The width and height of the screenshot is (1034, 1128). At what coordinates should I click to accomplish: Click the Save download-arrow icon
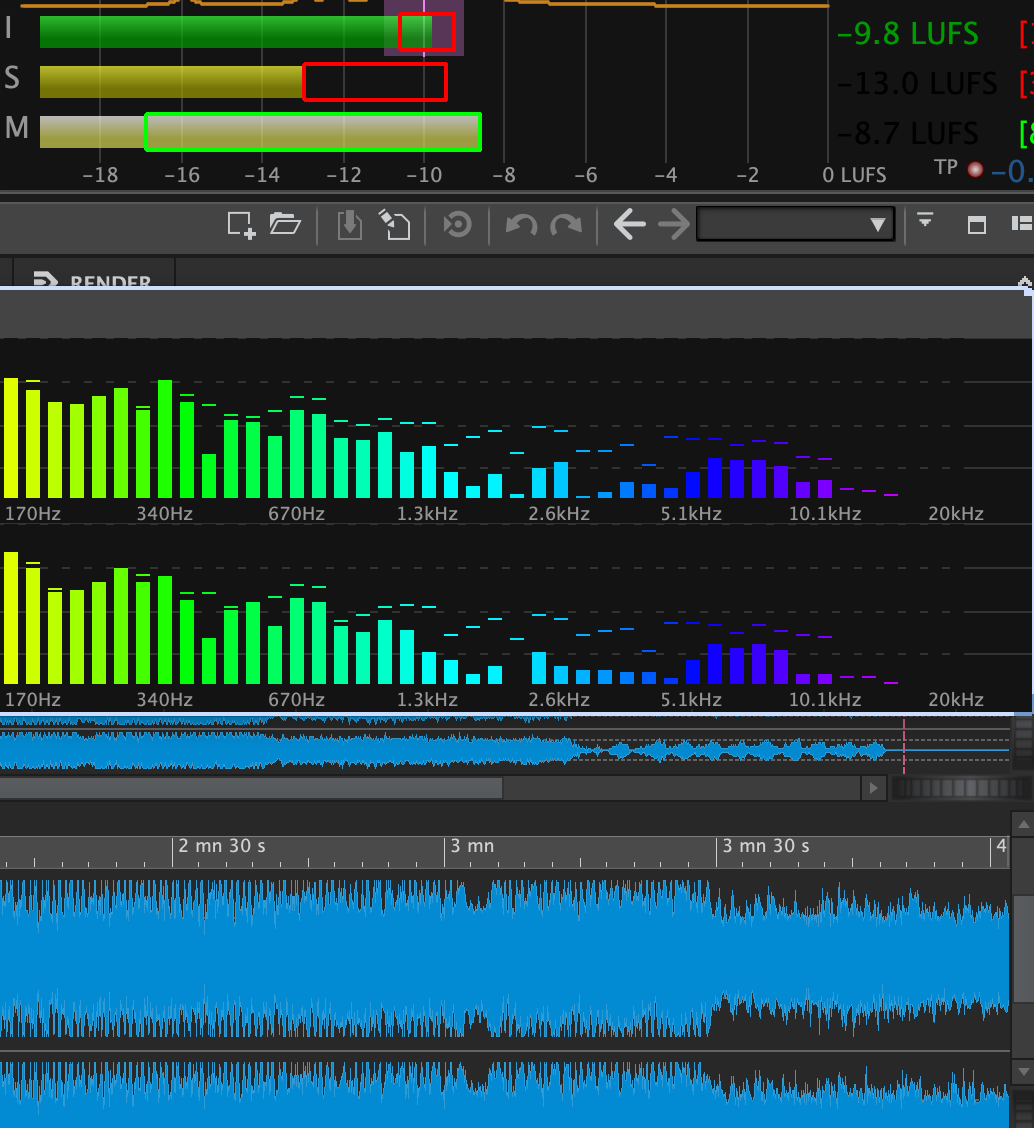pyautogui.click(x=350, y=224)
